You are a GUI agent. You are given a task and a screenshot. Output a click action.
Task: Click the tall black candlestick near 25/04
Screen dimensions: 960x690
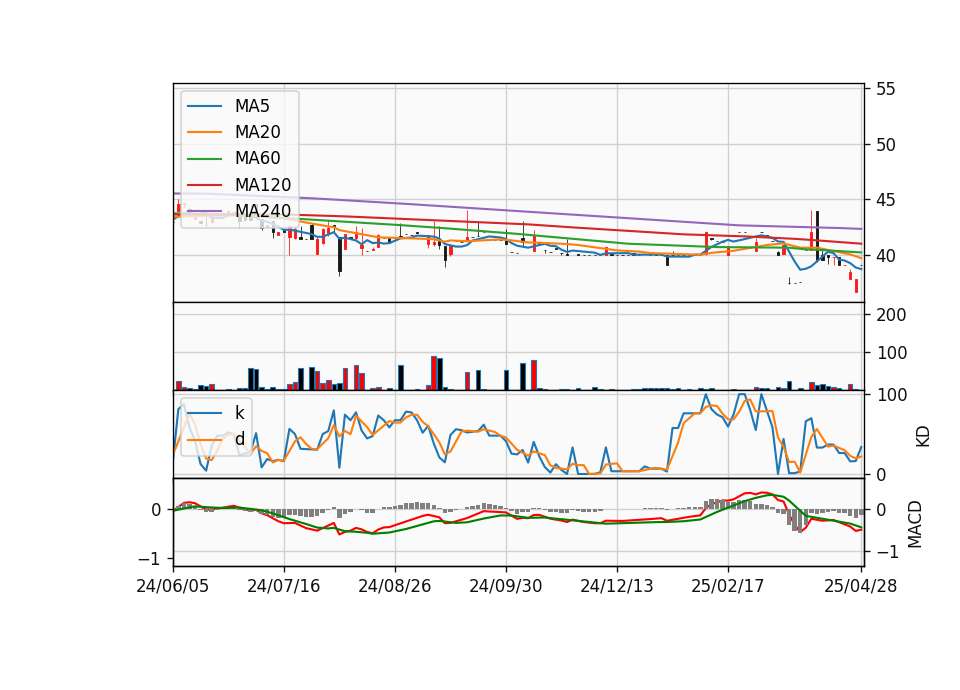(x=817, y=236)
